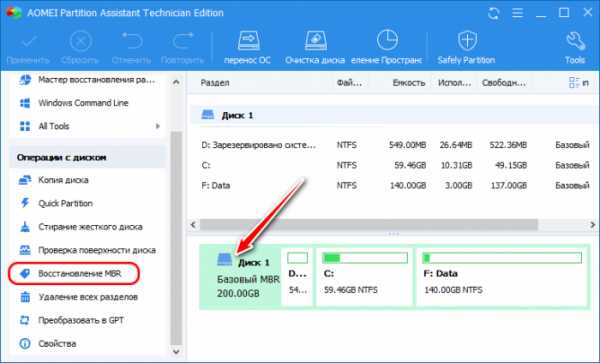The image size is (600, 363).
Task: Select Диск 1 Базовый MBR disk block
Action: [x=241, y=277]
